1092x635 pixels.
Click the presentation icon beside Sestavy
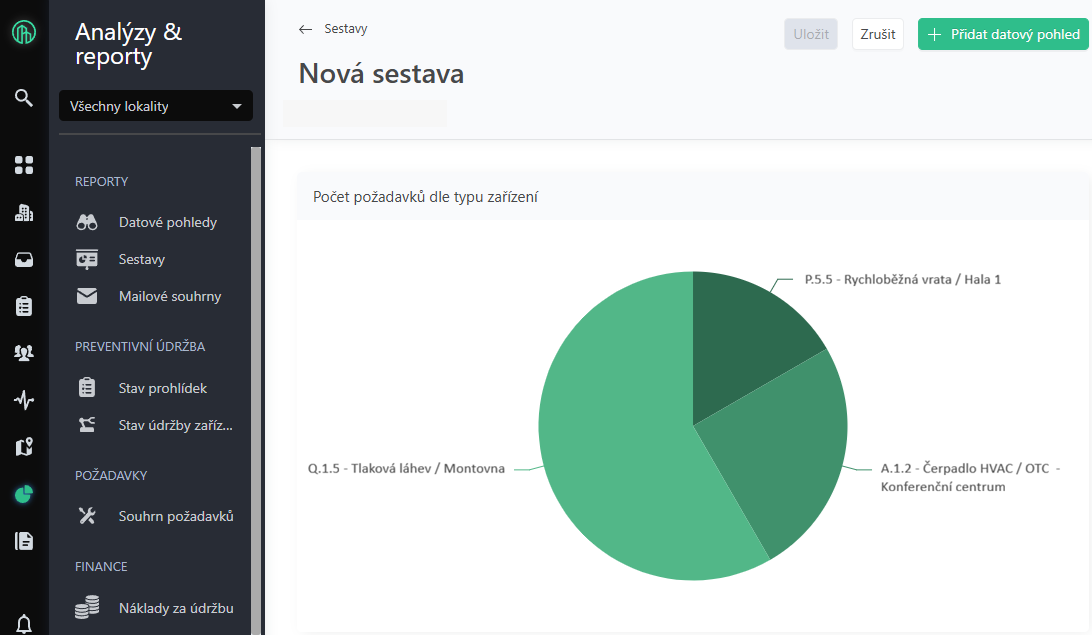point(87,259)
